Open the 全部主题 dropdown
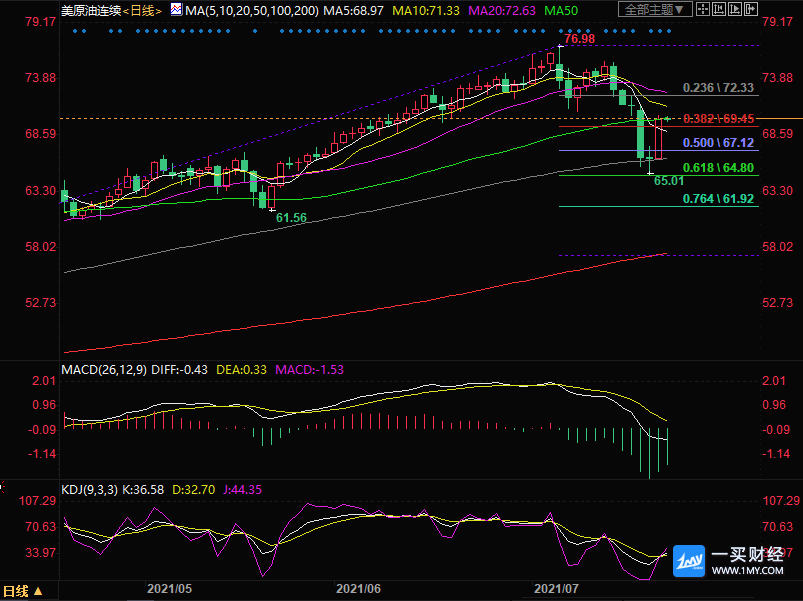 coord(655,9)
